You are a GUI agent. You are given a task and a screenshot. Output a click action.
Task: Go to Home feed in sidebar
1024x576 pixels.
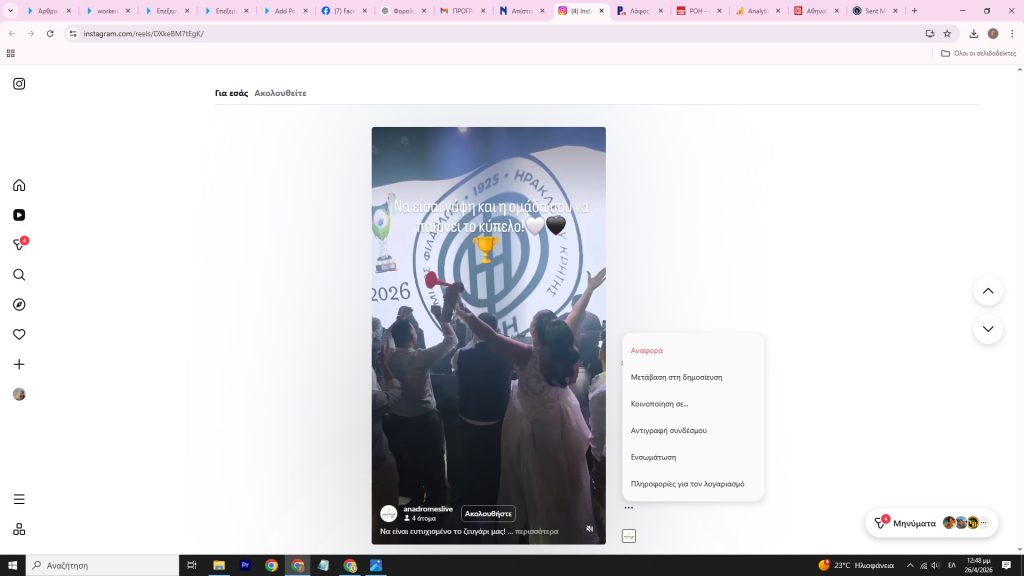pyautogui.click(x=19, y=185)
